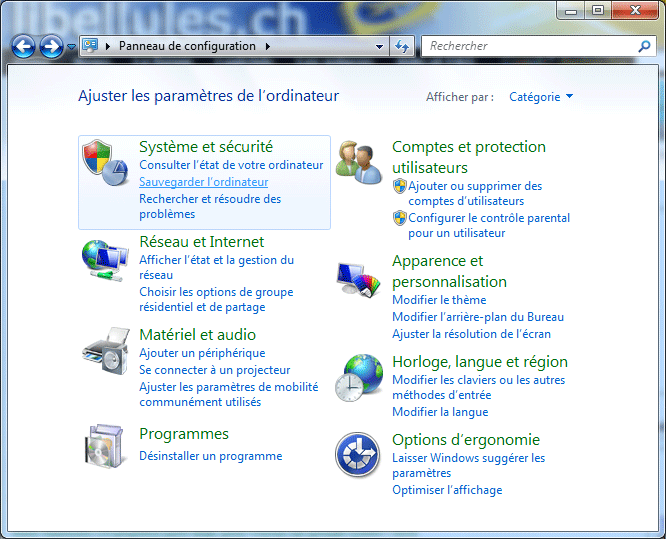Open Rechercher et résoudre des problèmes
The width and height of the screenshot is (666, 539).
point(210,206)
